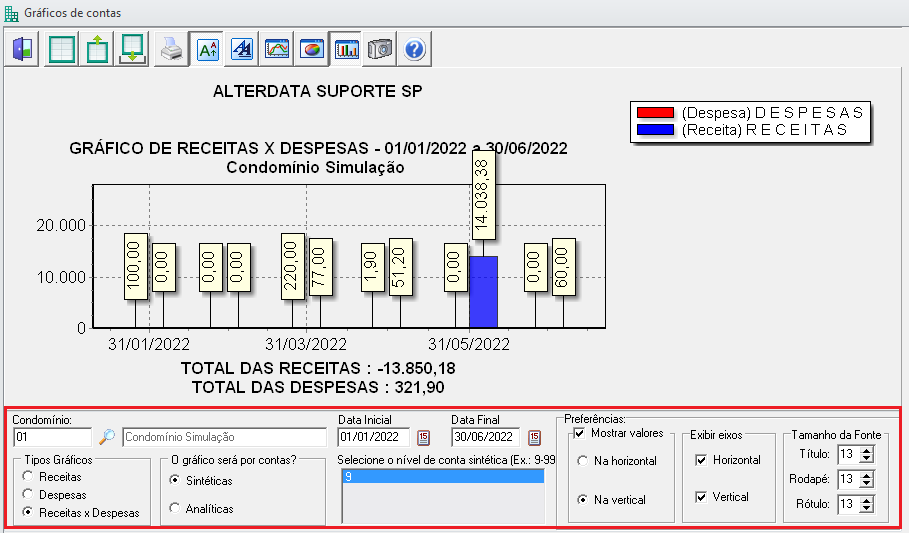Click the 77,00 value label
The height and width of the screenshot is (533, 909).
(321, 267)
